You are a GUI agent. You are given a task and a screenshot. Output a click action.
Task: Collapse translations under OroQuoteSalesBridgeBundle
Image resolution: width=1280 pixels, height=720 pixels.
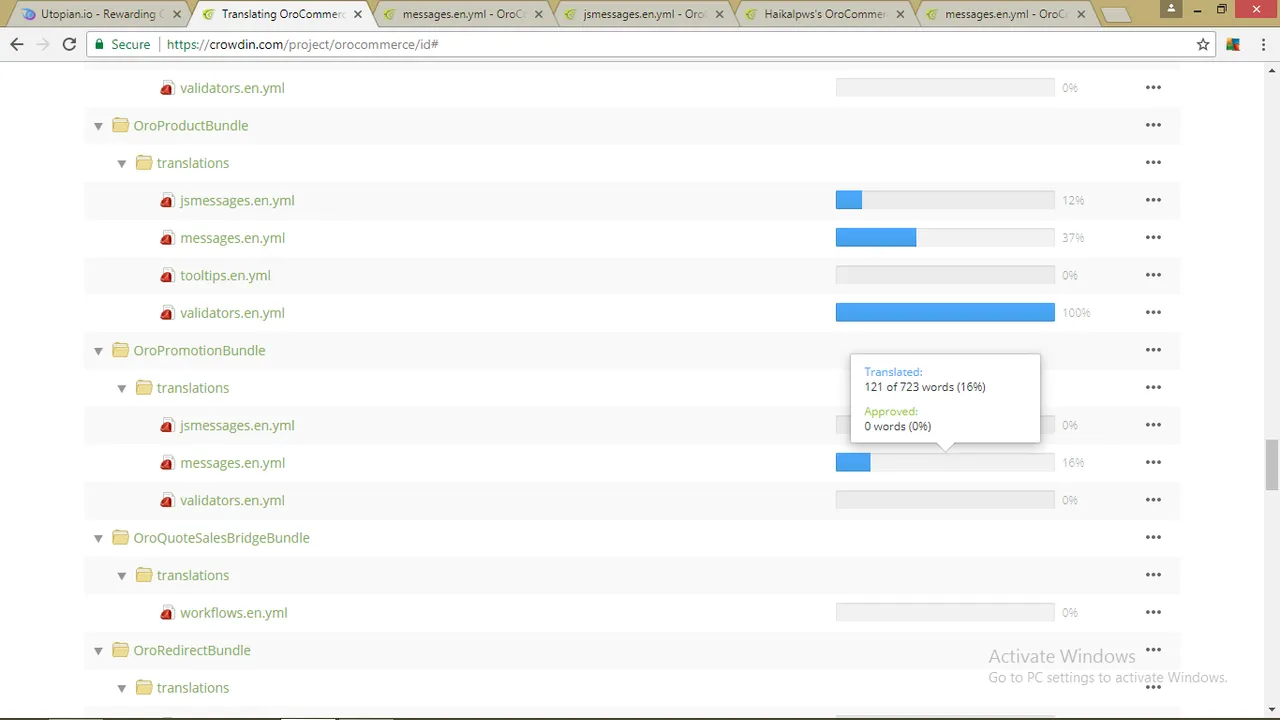click(x=122, y=576)
